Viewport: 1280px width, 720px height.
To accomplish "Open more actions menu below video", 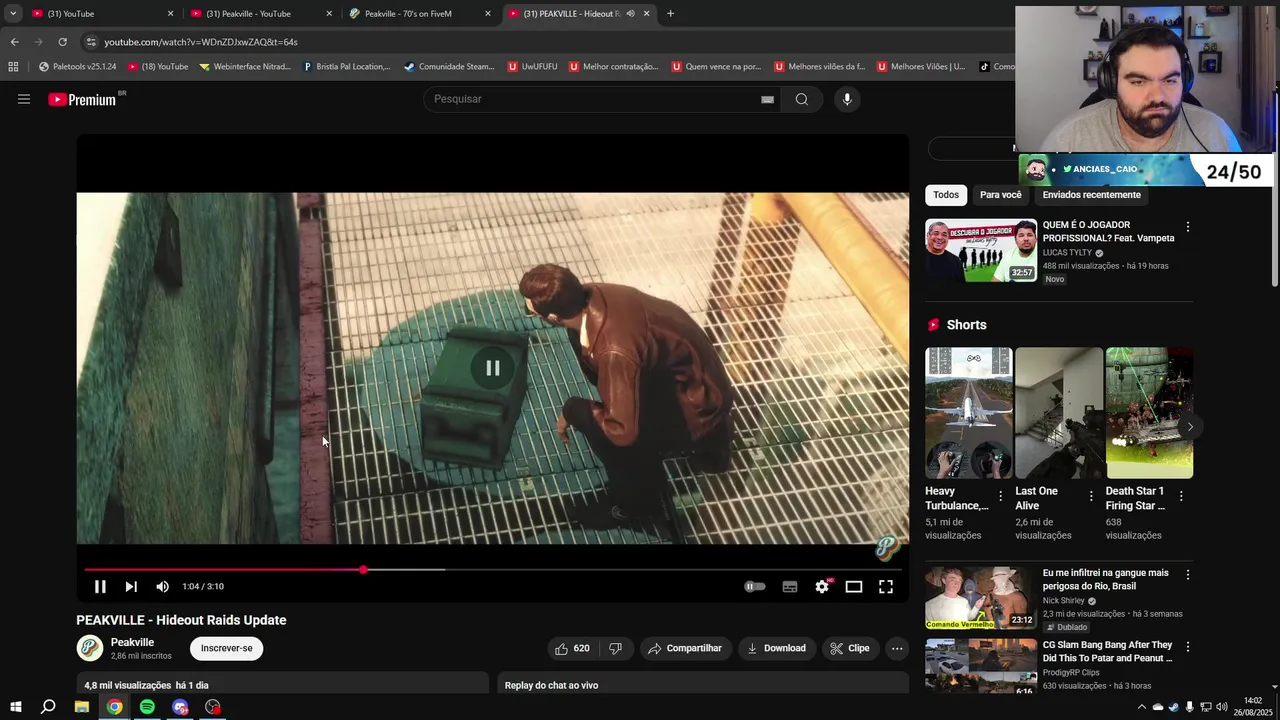I will [897, 648].
